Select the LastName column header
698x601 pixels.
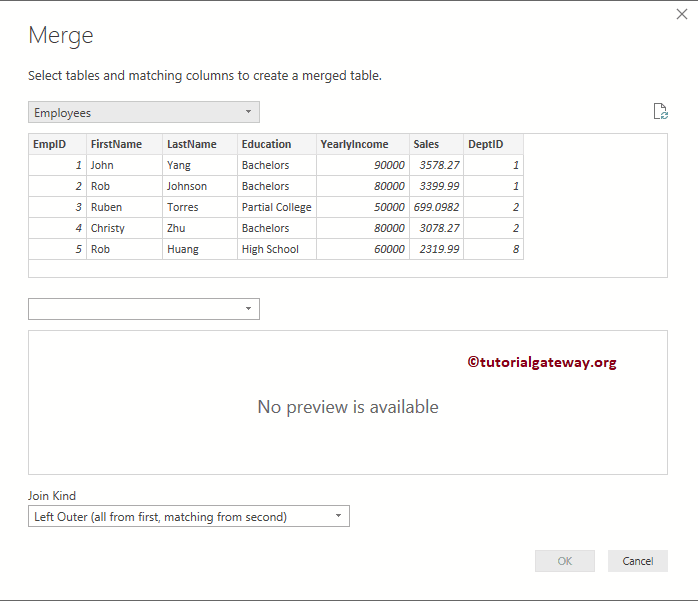[x=200, y=144]
